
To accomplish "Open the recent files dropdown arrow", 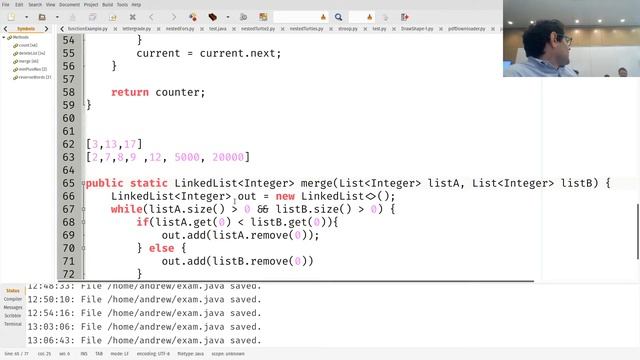I will (57, 17).
